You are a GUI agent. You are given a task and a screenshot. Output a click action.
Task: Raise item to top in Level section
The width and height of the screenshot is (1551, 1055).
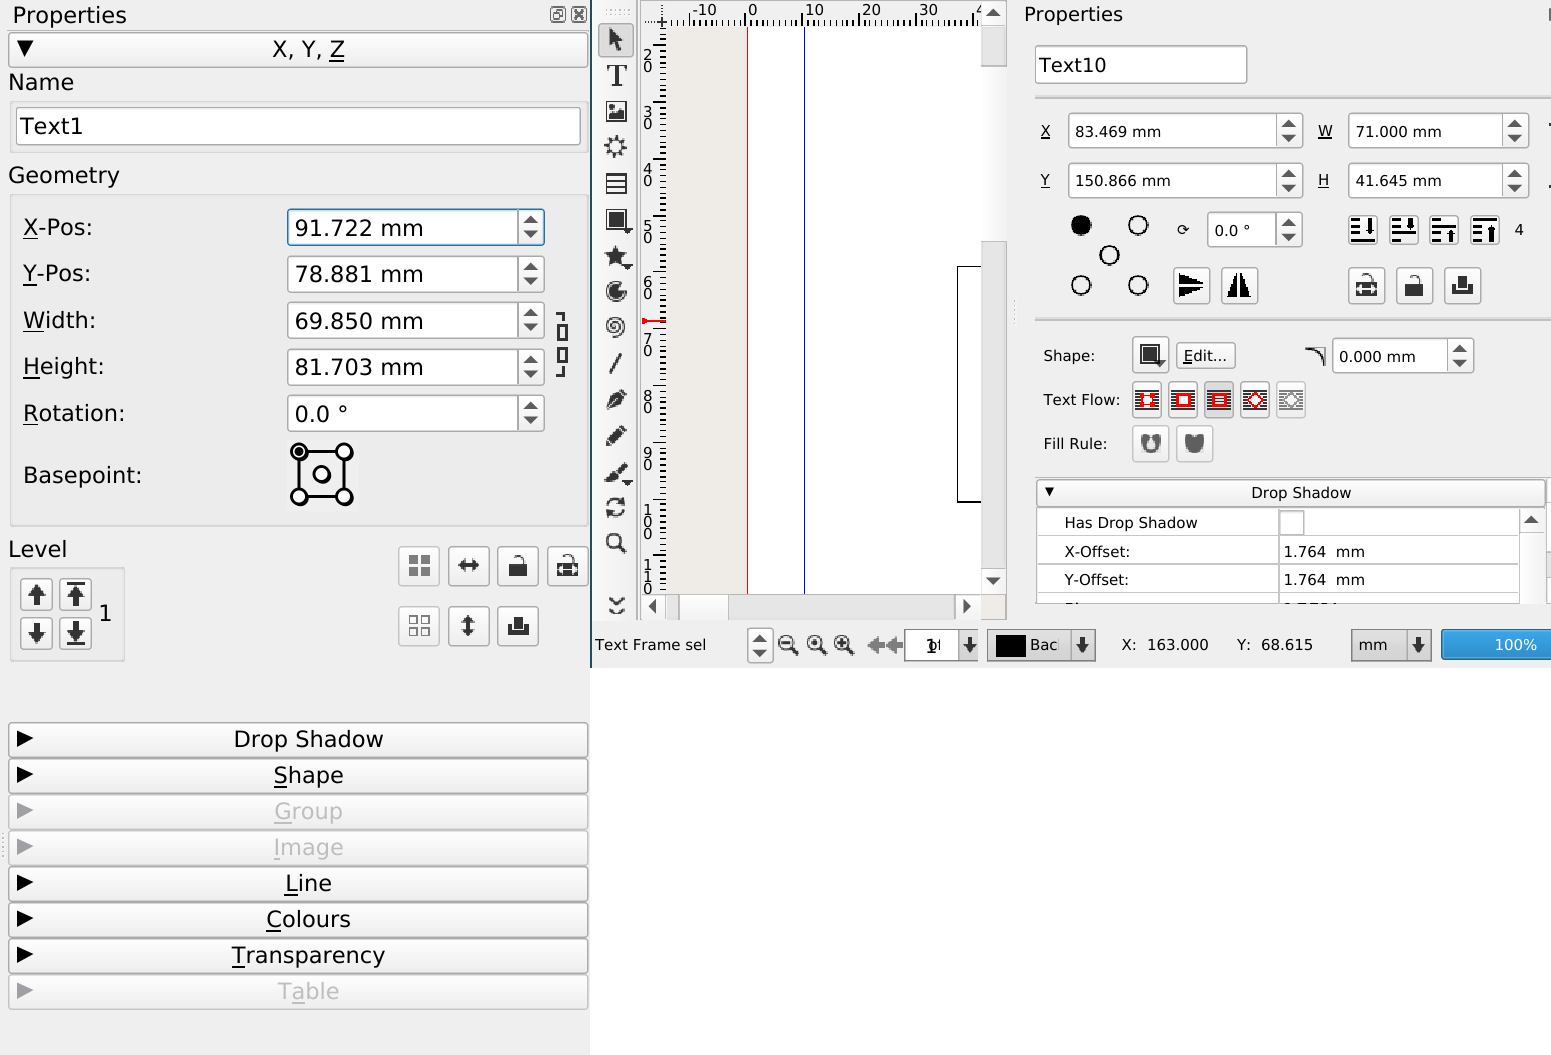pos(76,595)
